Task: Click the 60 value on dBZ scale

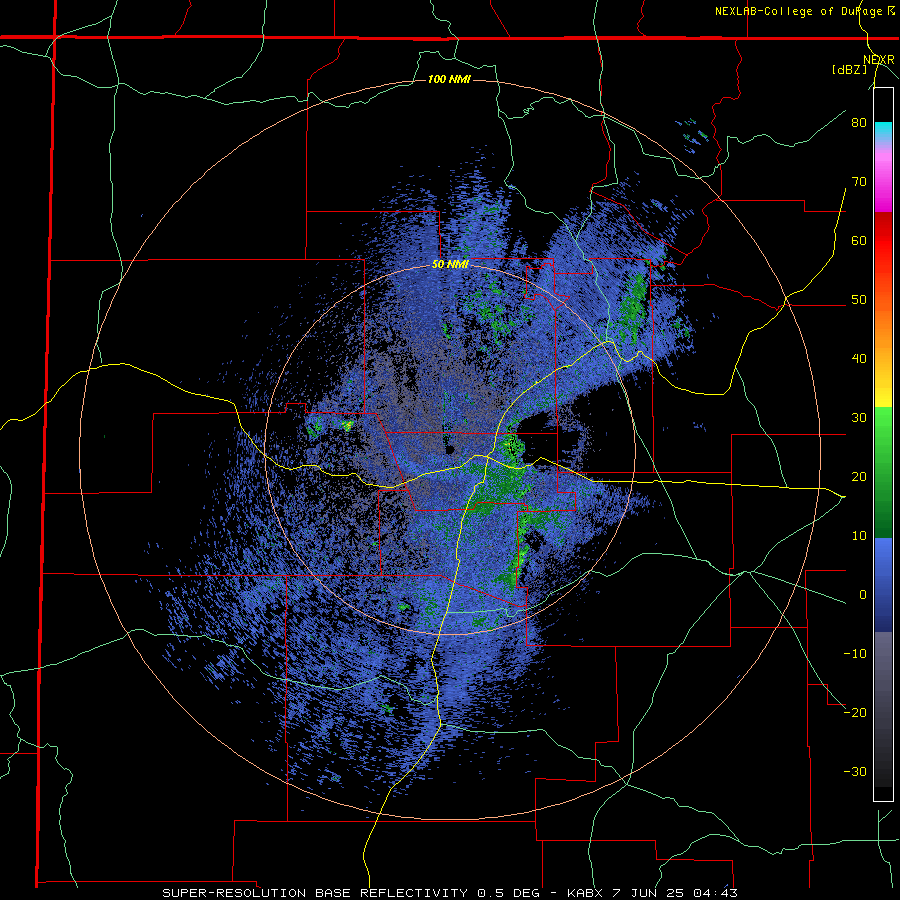Action: 859,240
